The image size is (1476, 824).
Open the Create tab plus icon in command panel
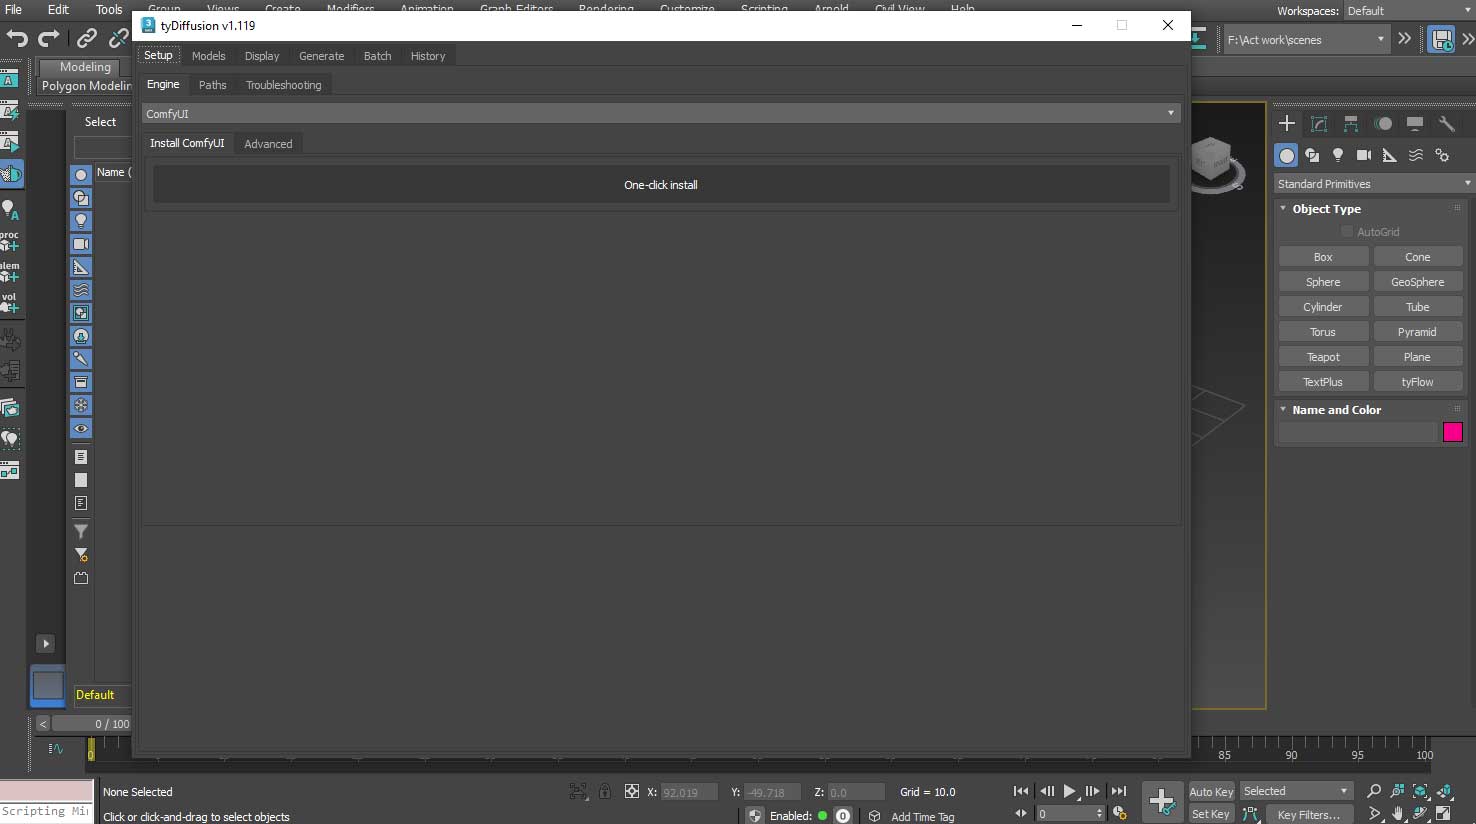pos(1287,124)
